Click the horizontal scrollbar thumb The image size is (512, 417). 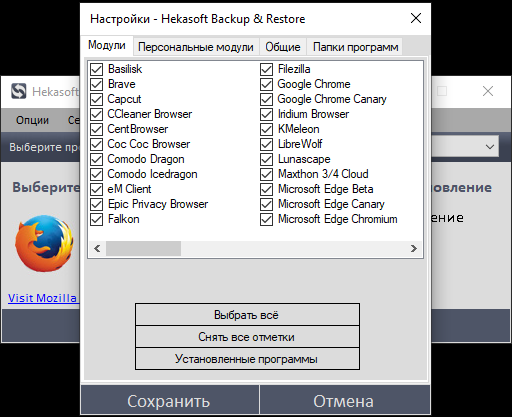[143, 248]
